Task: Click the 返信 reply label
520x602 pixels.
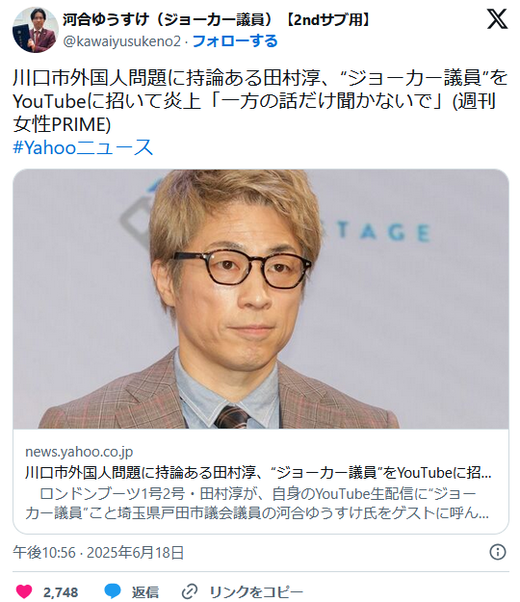Action: click(x=145, y=592)
